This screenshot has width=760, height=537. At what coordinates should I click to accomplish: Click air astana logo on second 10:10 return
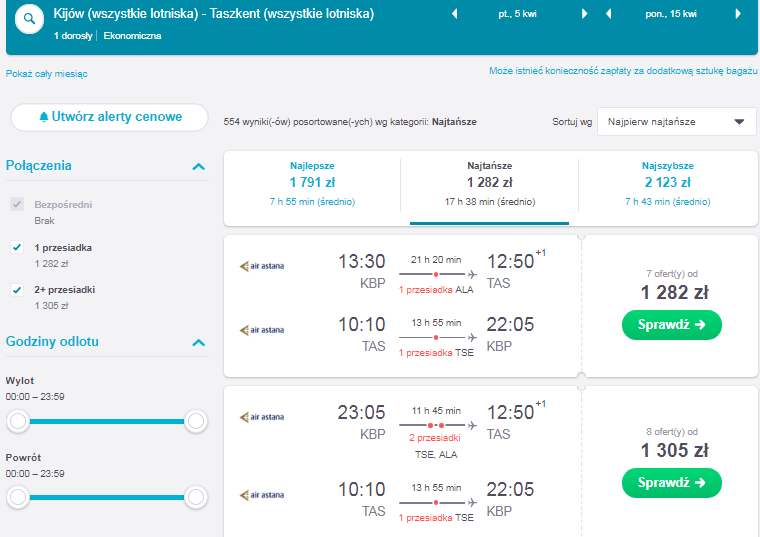pyautogui.click(x=262, y=495)
